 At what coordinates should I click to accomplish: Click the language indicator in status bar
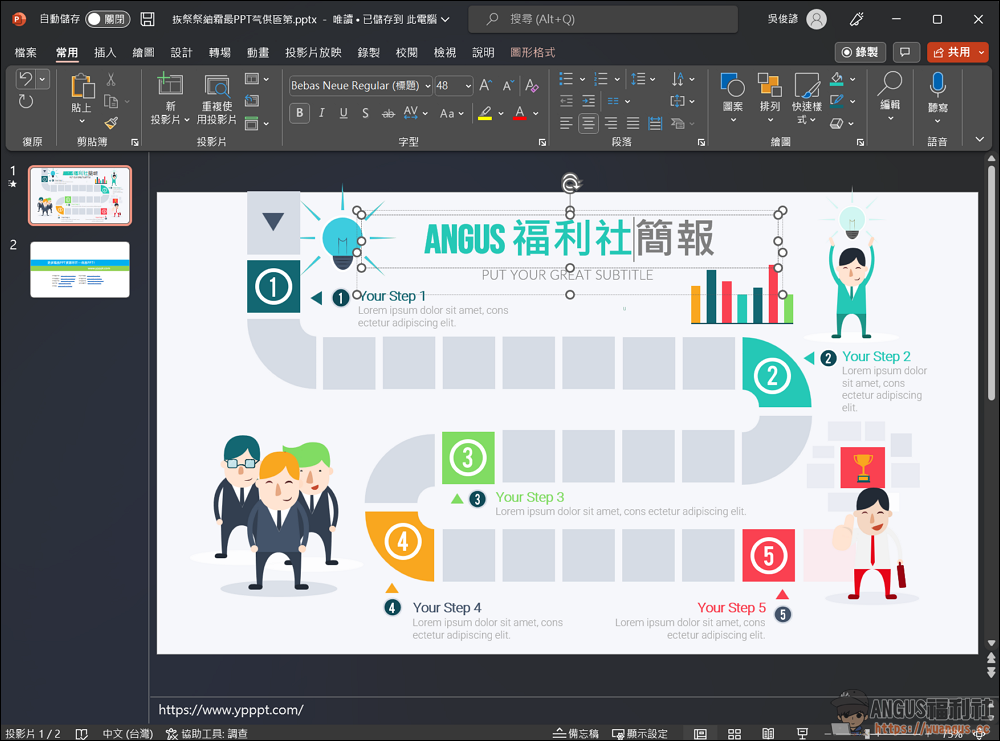tap(128, 733)
